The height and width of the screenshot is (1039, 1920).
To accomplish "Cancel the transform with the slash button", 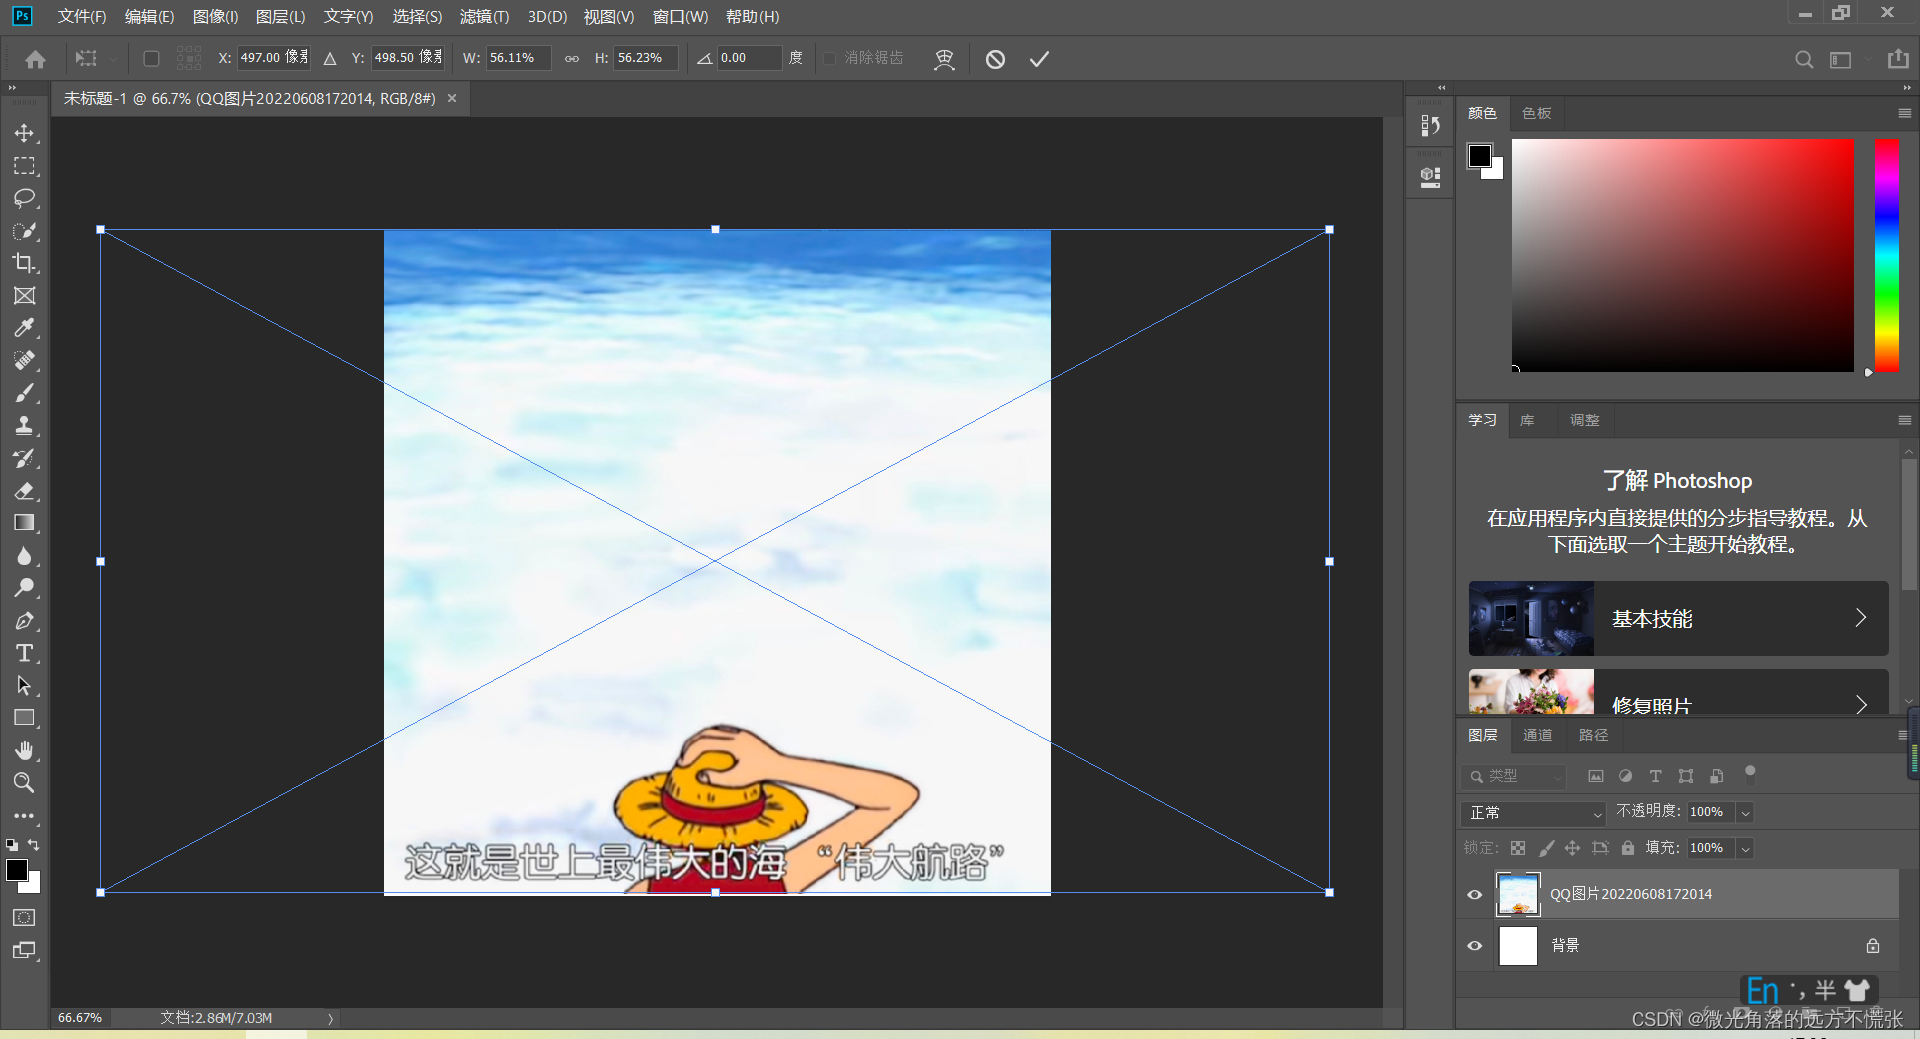I will tap(995, 58).
